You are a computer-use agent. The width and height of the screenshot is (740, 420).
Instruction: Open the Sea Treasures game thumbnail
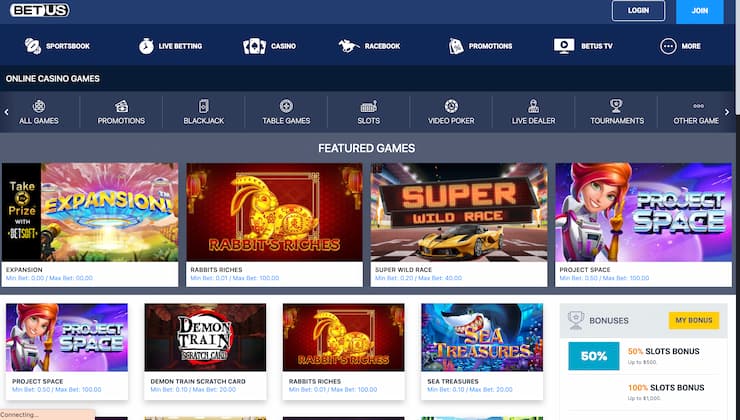[482, 337]
